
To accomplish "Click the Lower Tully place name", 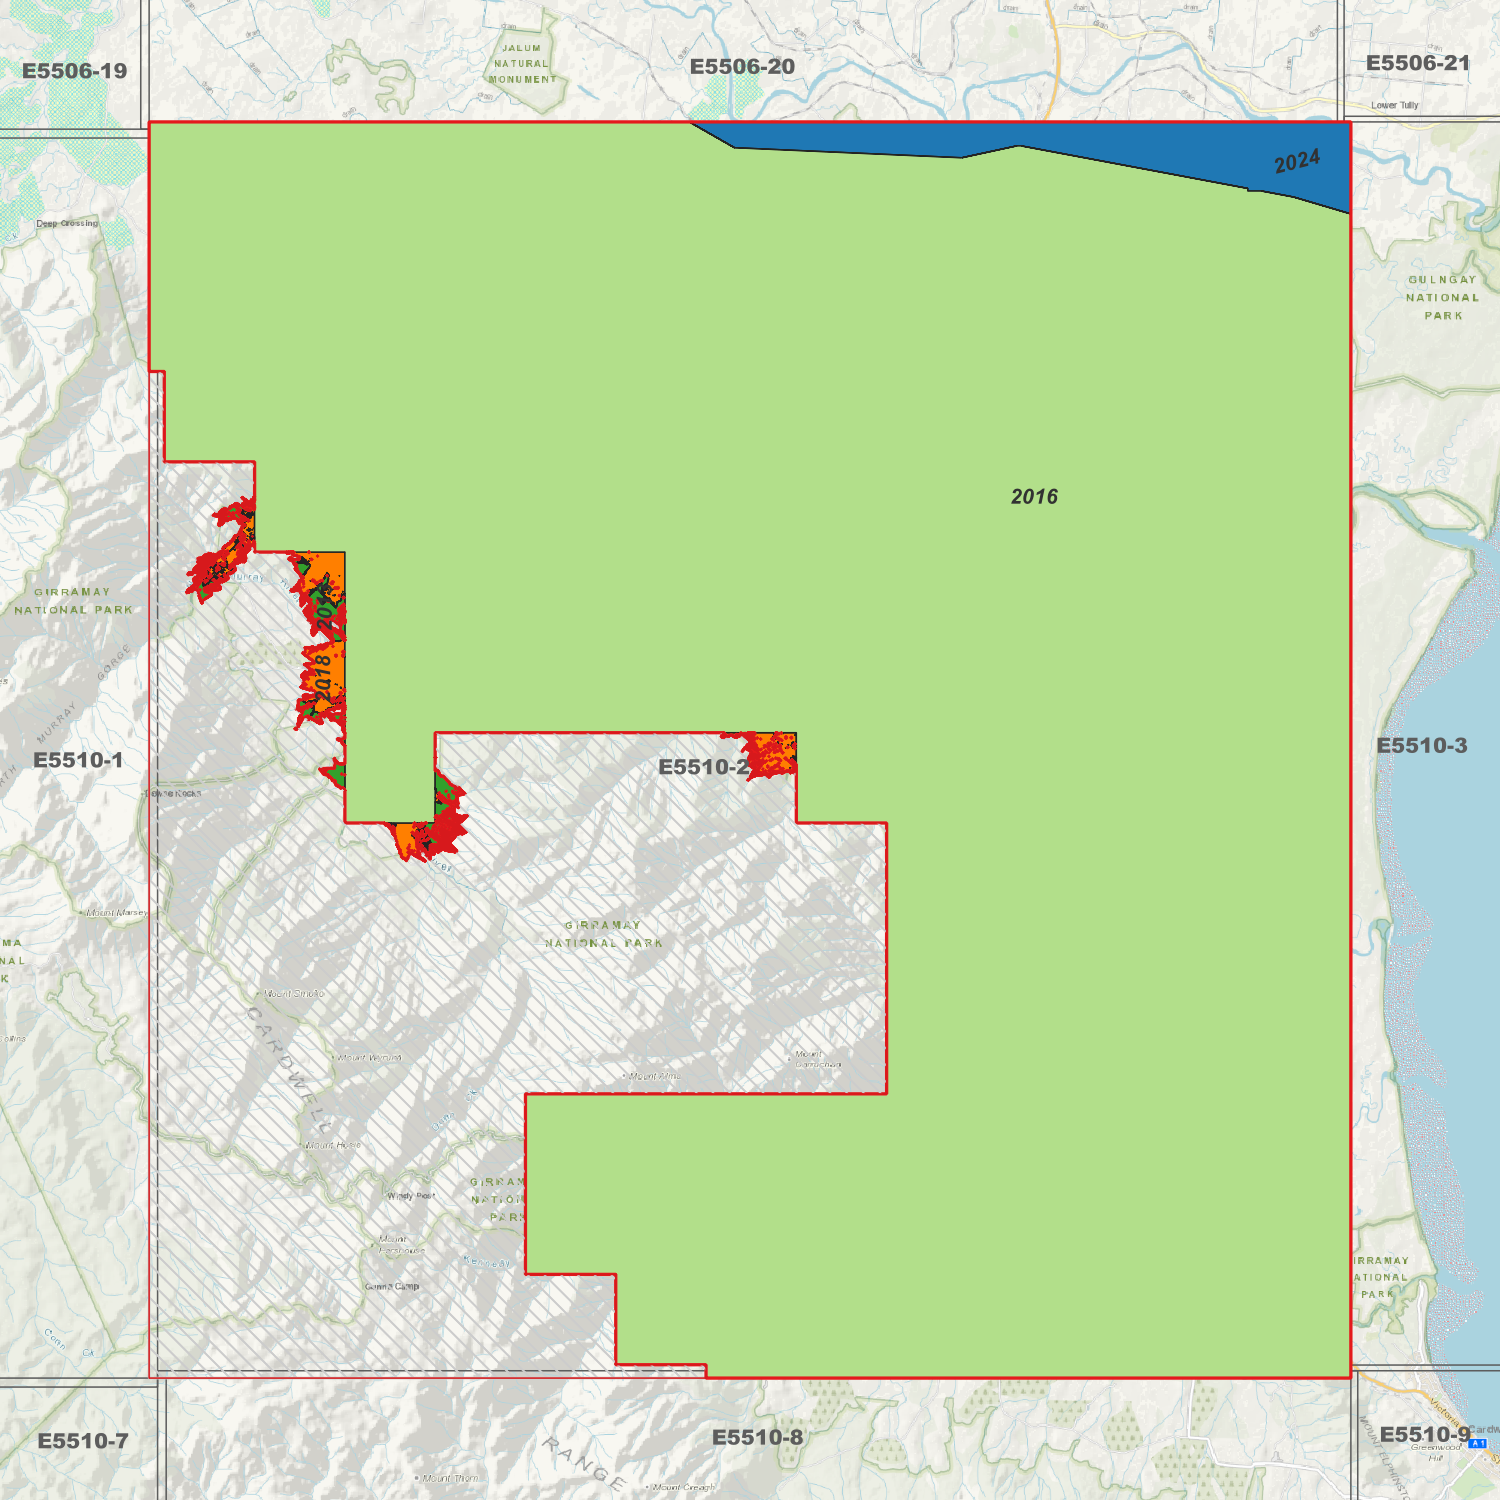I will pyautogui.click(x=1394, y=105).
